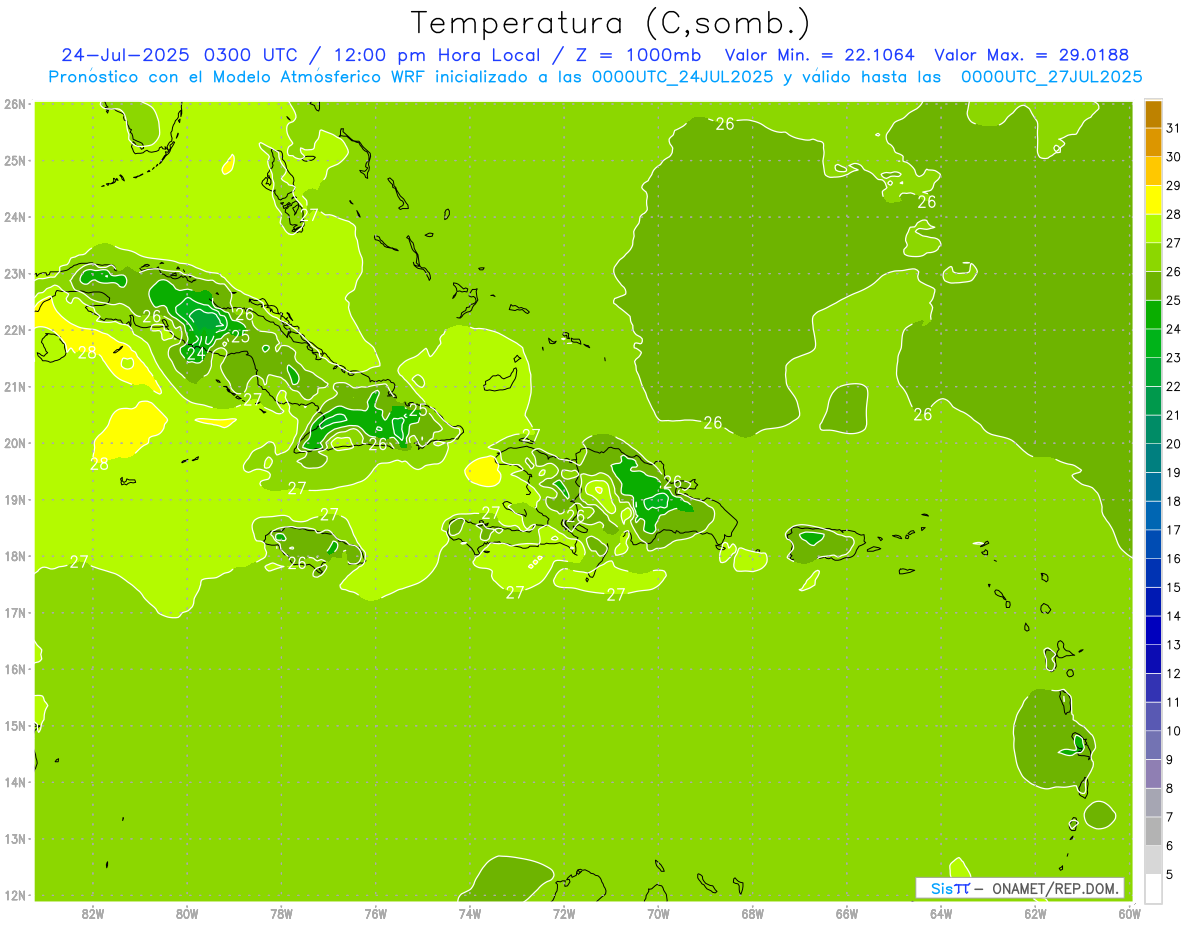
Task: Select the 13N latitude axis label
Action: tap(14, 839)
